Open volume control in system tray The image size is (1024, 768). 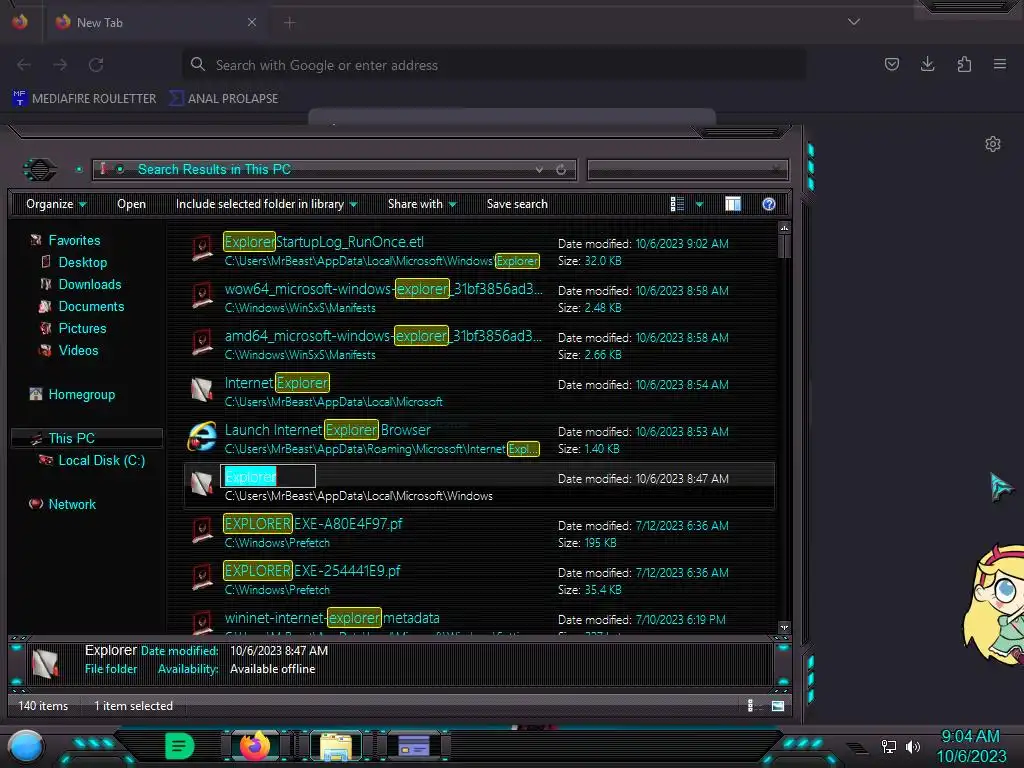[x=913, y=746]
